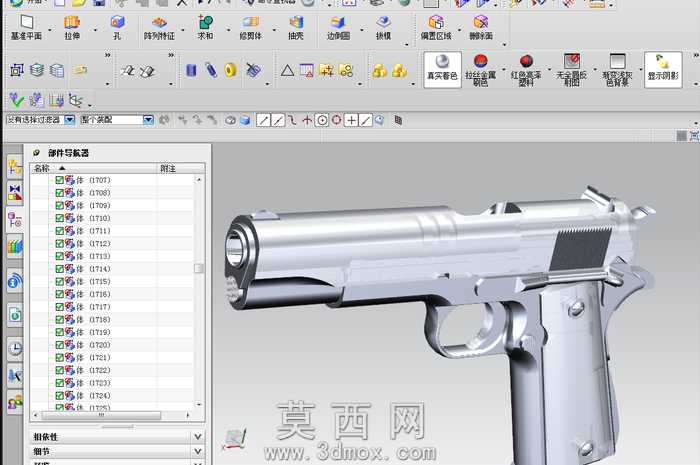Viewport: 700px width, 465px height.
Task: Open the 阵列特征 pattern feature tool
Action: [x=159, y=28]
